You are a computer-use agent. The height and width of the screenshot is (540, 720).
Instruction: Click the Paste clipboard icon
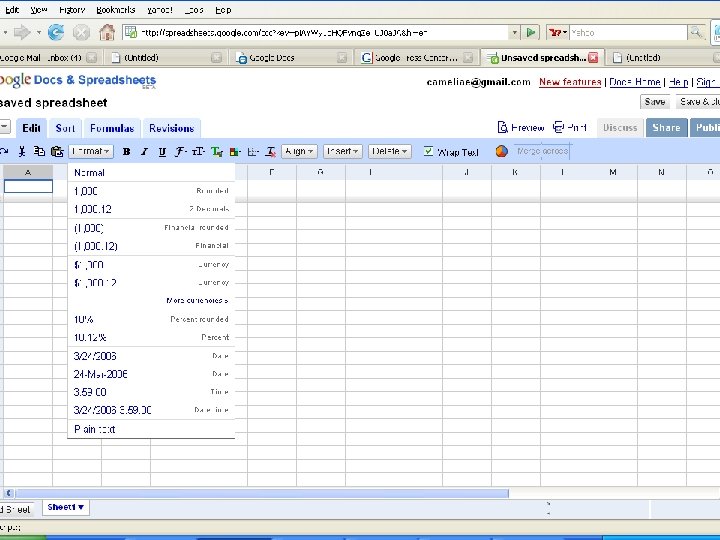tap(57, 151)
